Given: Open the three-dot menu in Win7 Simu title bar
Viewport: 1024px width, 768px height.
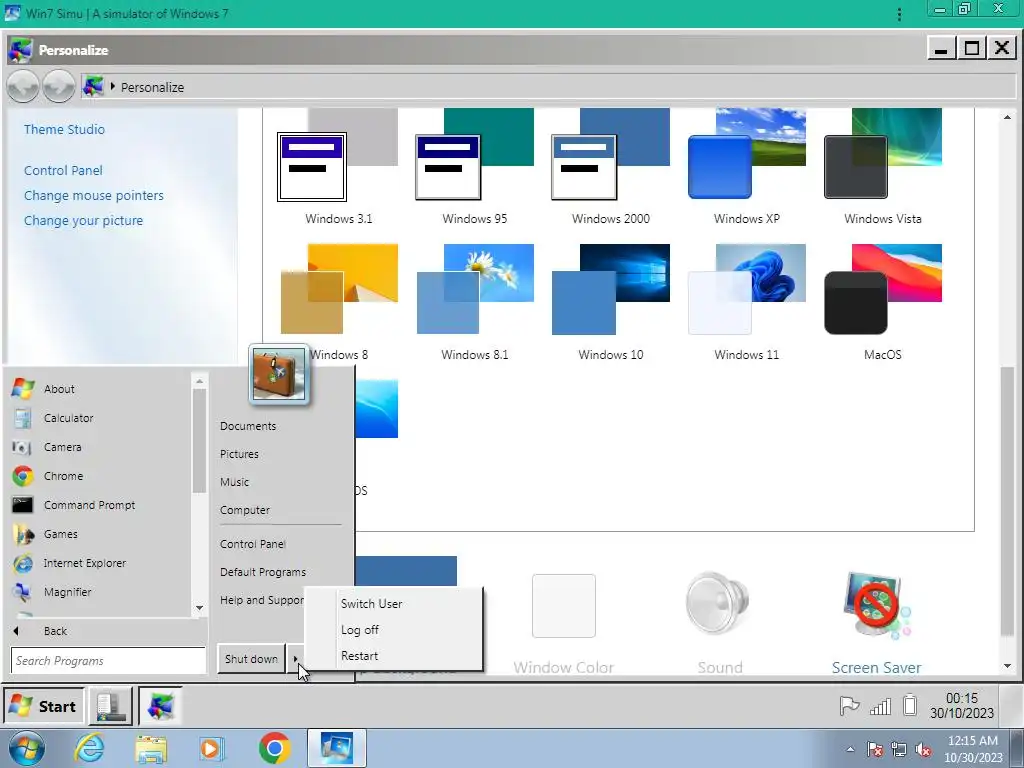Looking at the screenshot, I should point(899,14).
